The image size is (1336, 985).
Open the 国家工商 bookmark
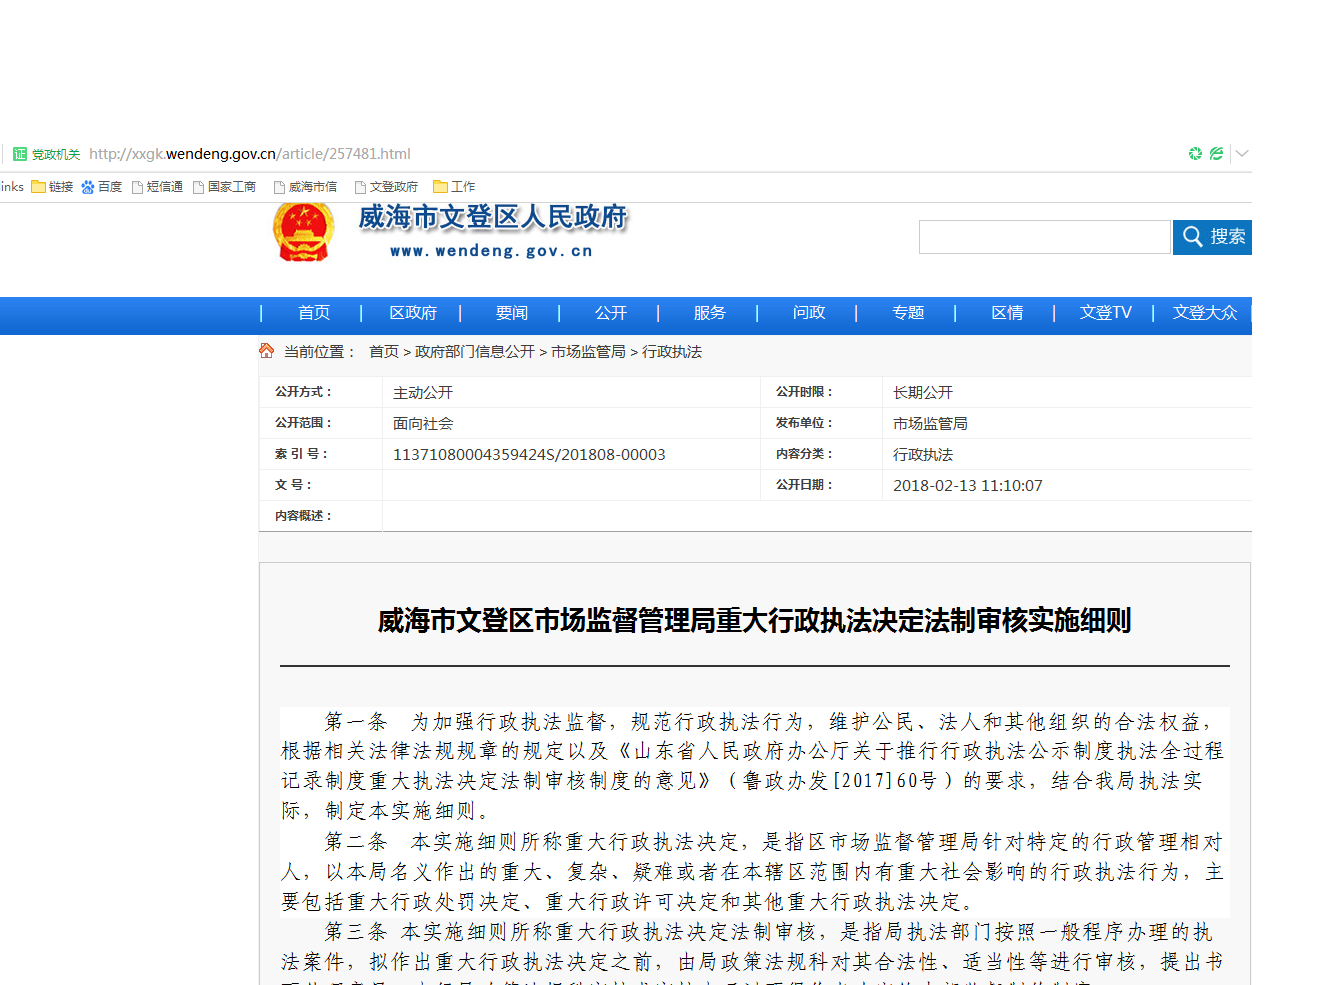pyautogui.click(x=224, y=187)
